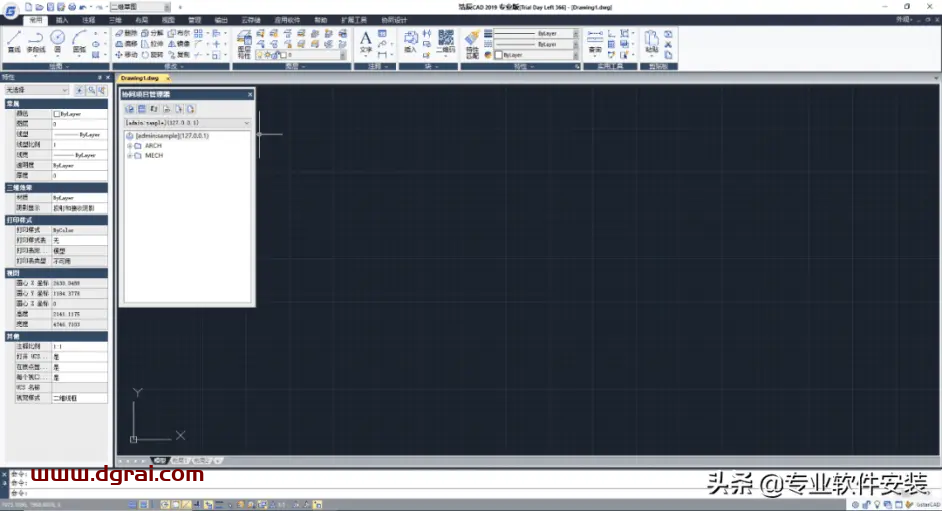Switch to the 插入 ribbon tab
942x511 pixels.
click(63, 19)
